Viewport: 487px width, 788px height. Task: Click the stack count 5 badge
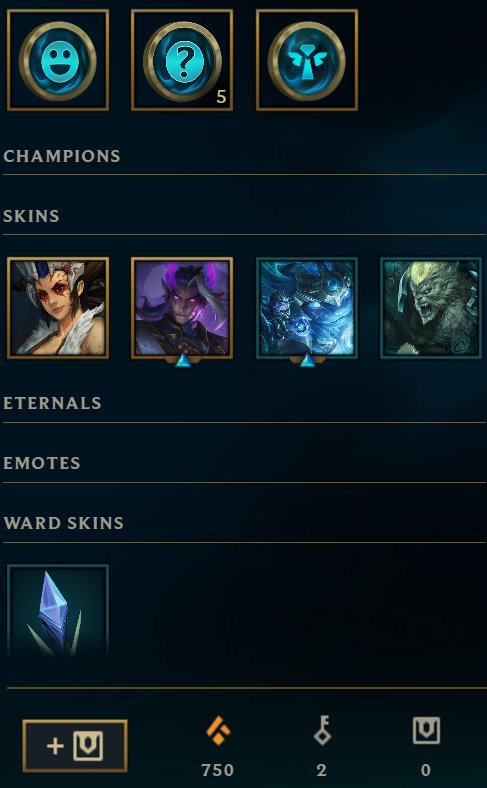[x=221, y=97]
